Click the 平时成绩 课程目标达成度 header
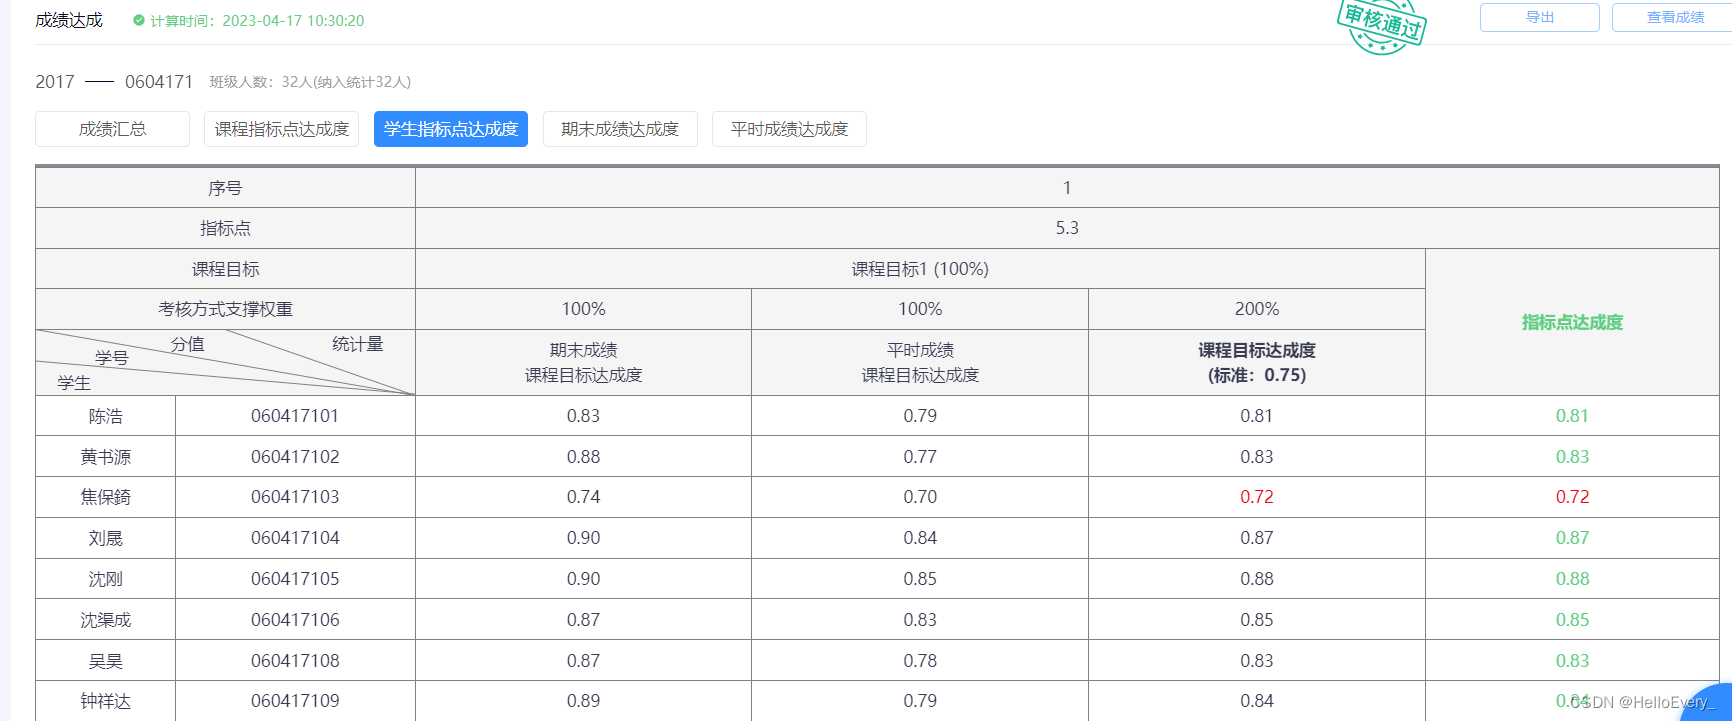This screenshot has width=1732, height=721. [920, 362]
